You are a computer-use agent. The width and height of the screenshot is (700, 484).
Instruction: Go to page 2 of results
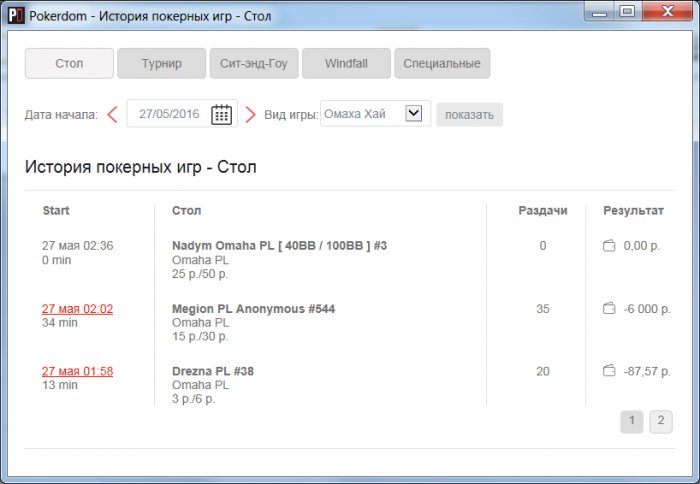pos(661,421)
